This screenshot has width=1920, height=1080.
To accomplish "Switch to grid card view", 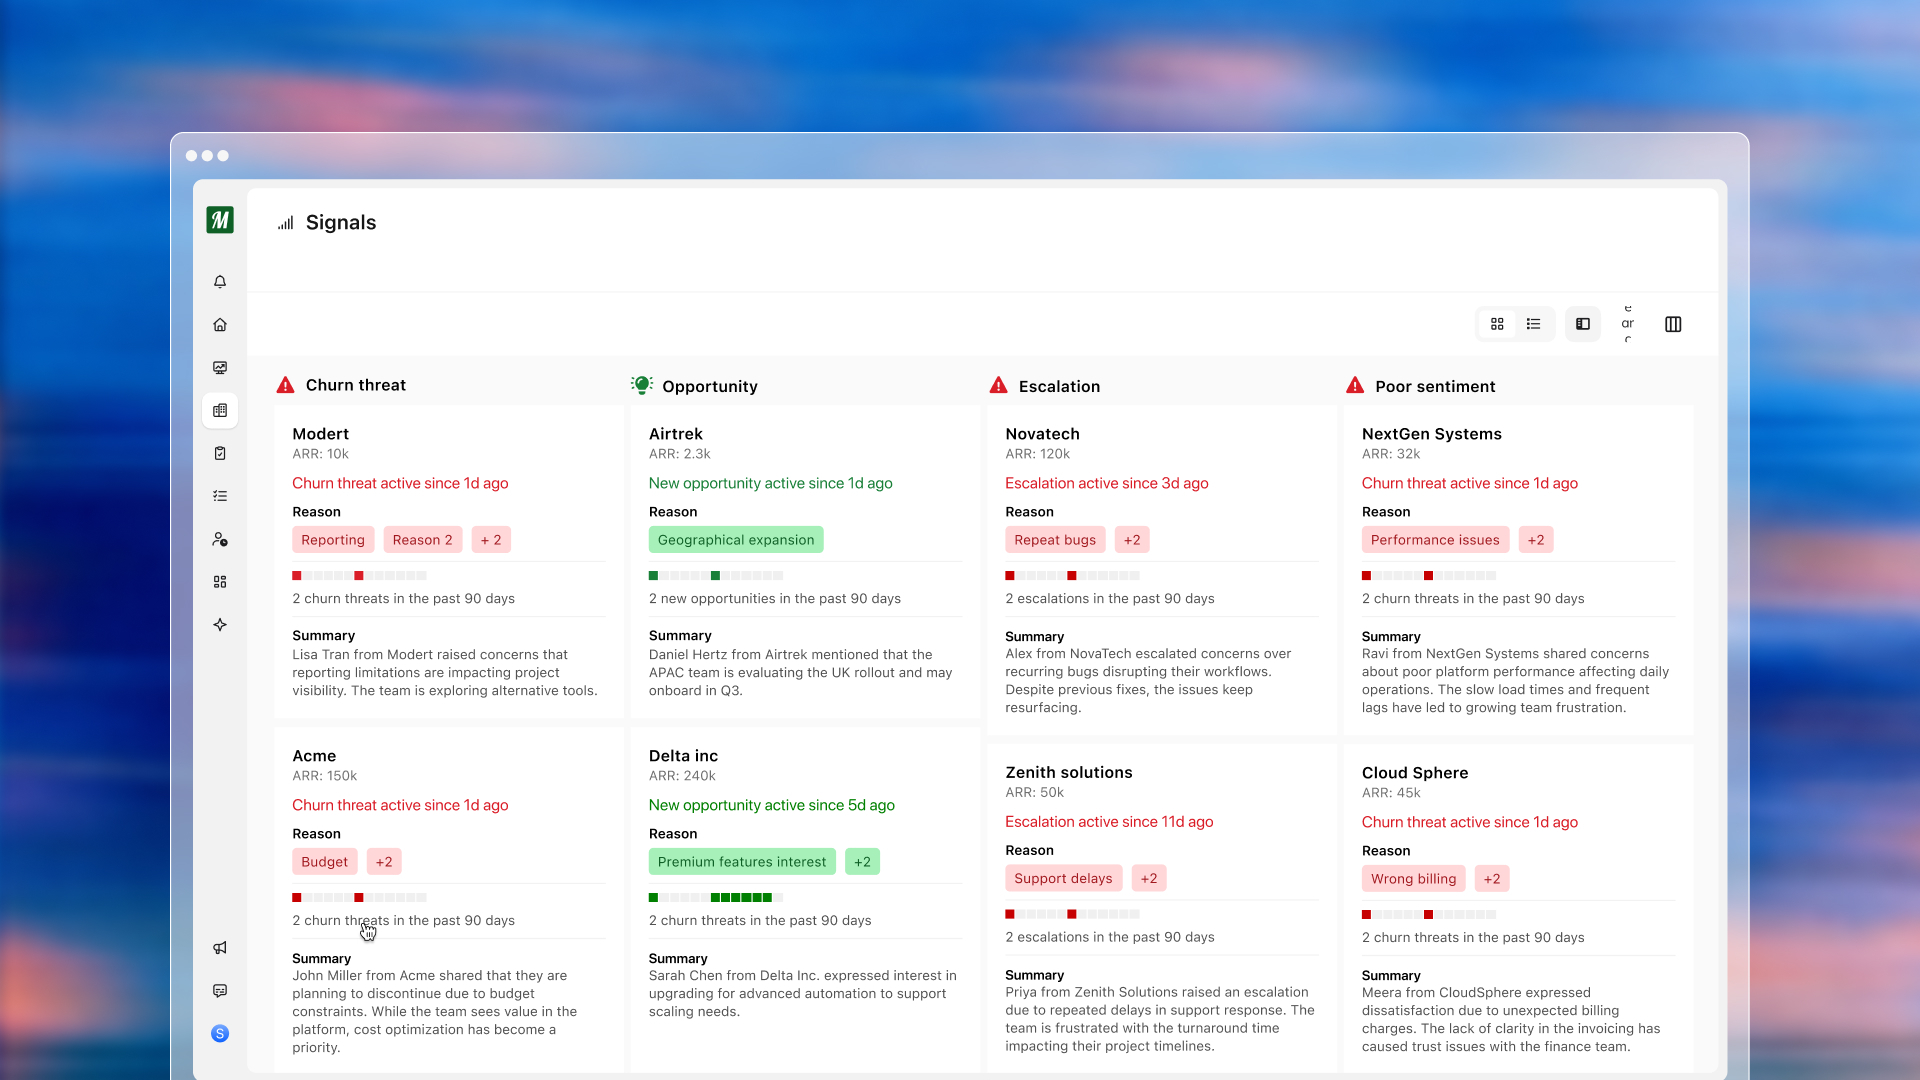I will coord(1497,324).
